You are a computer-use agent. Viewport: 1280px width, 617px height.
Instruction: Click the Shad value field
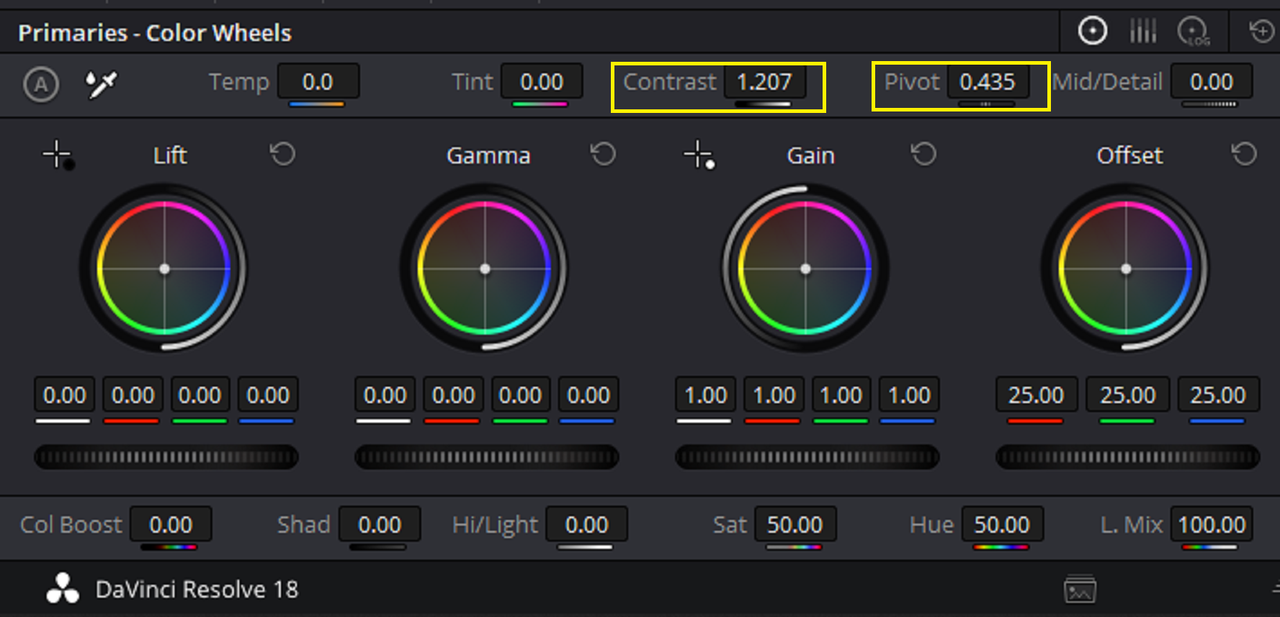point(380,524)
